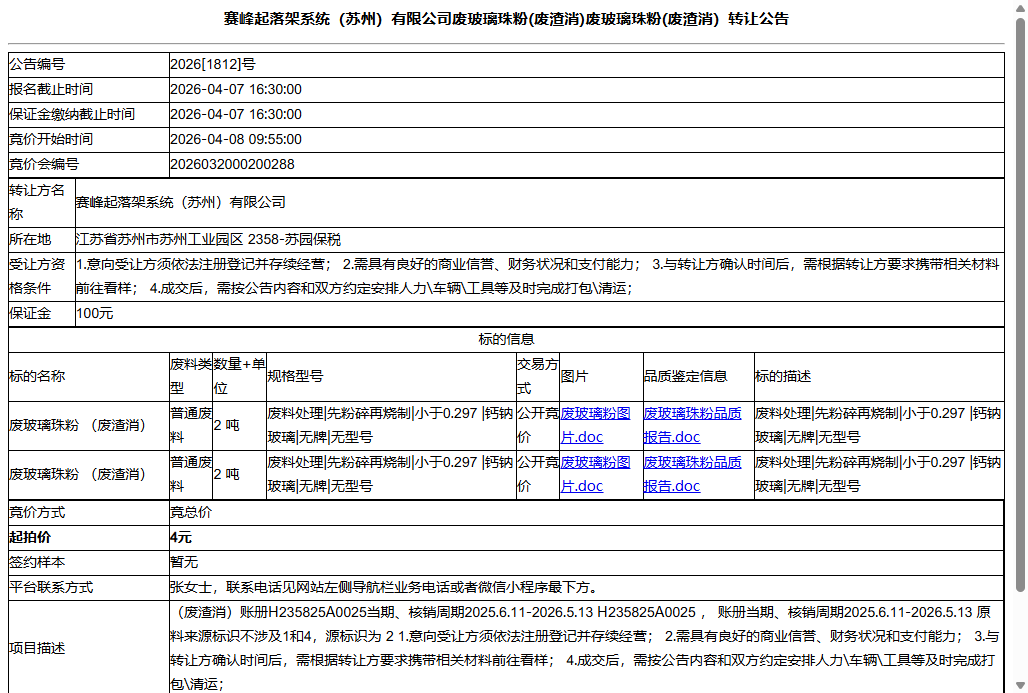Click the 项目描述 label
The width and height of the screenshot is (1028, 693).
point(37,648)
